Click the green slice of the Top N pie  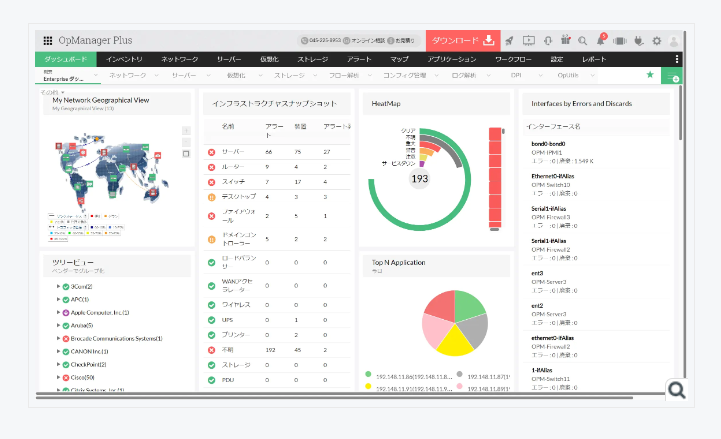(x=468, y=306)
